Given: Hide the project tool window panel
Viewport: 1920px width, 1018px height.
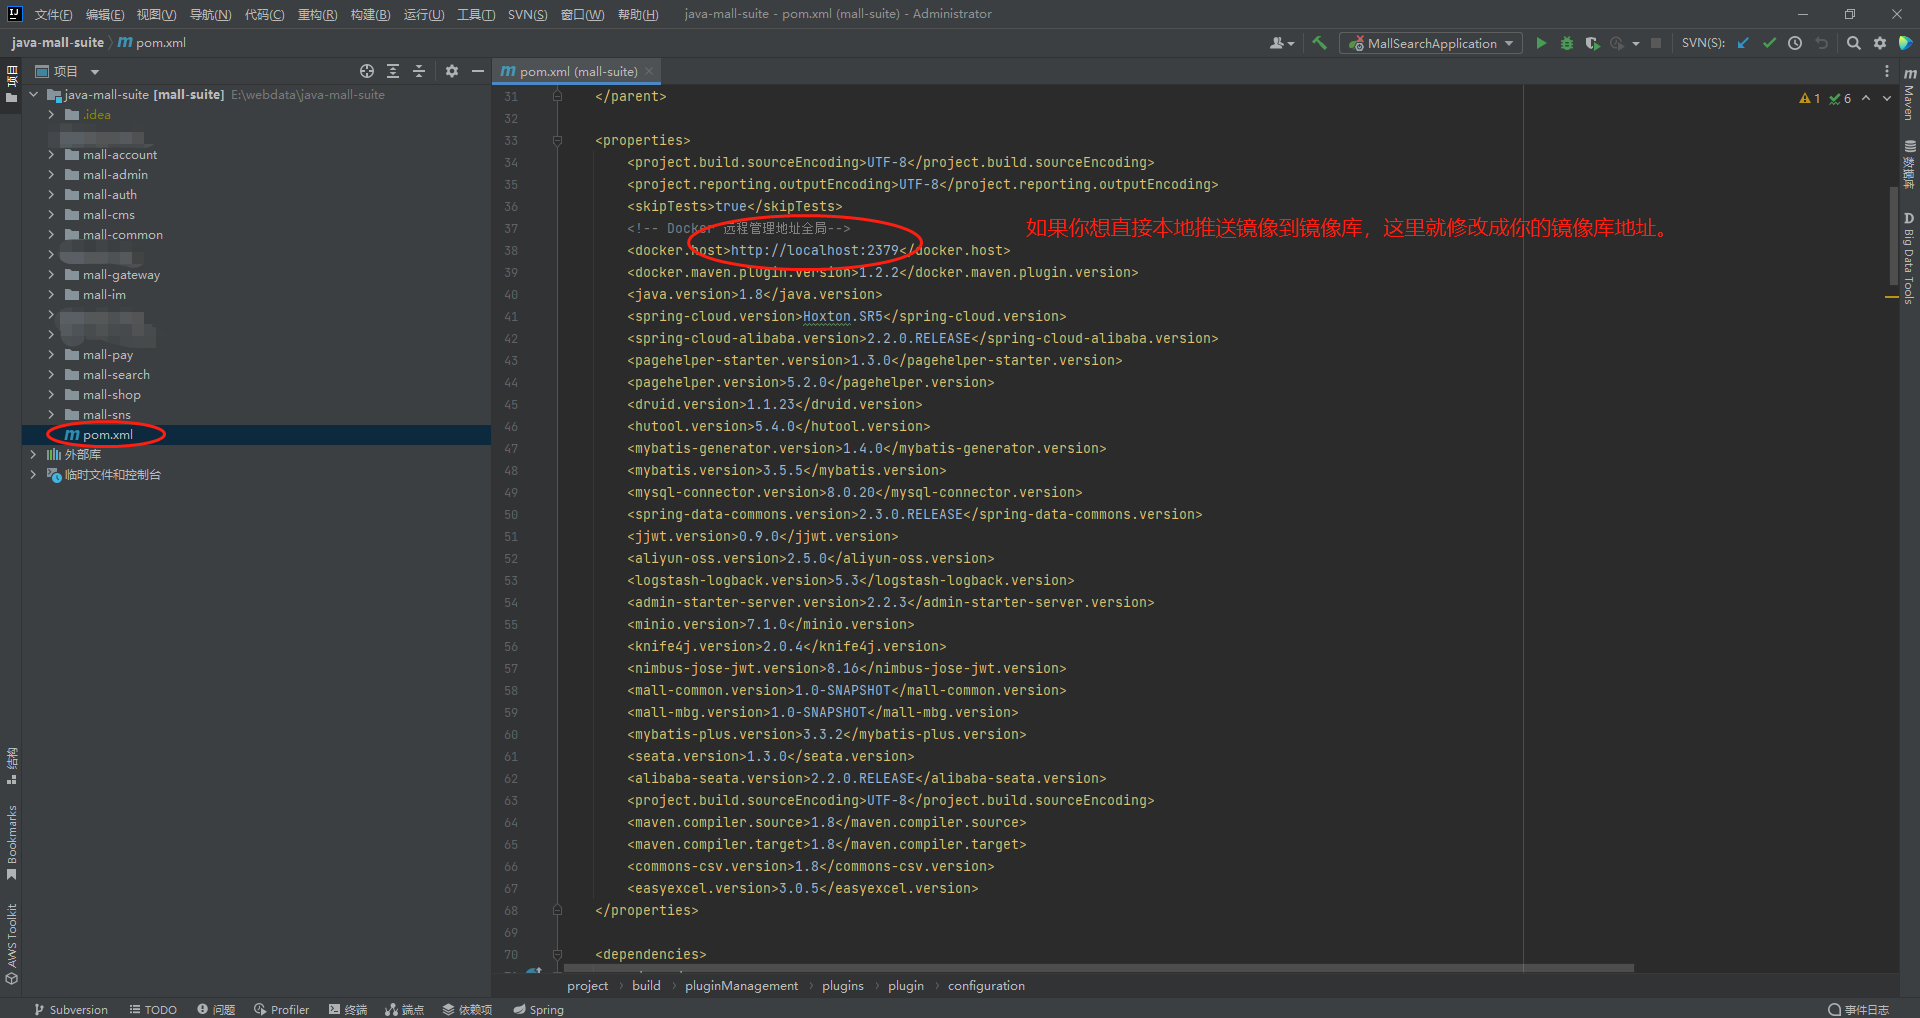Looking at the screenshot, I should [x=478, y=71].
